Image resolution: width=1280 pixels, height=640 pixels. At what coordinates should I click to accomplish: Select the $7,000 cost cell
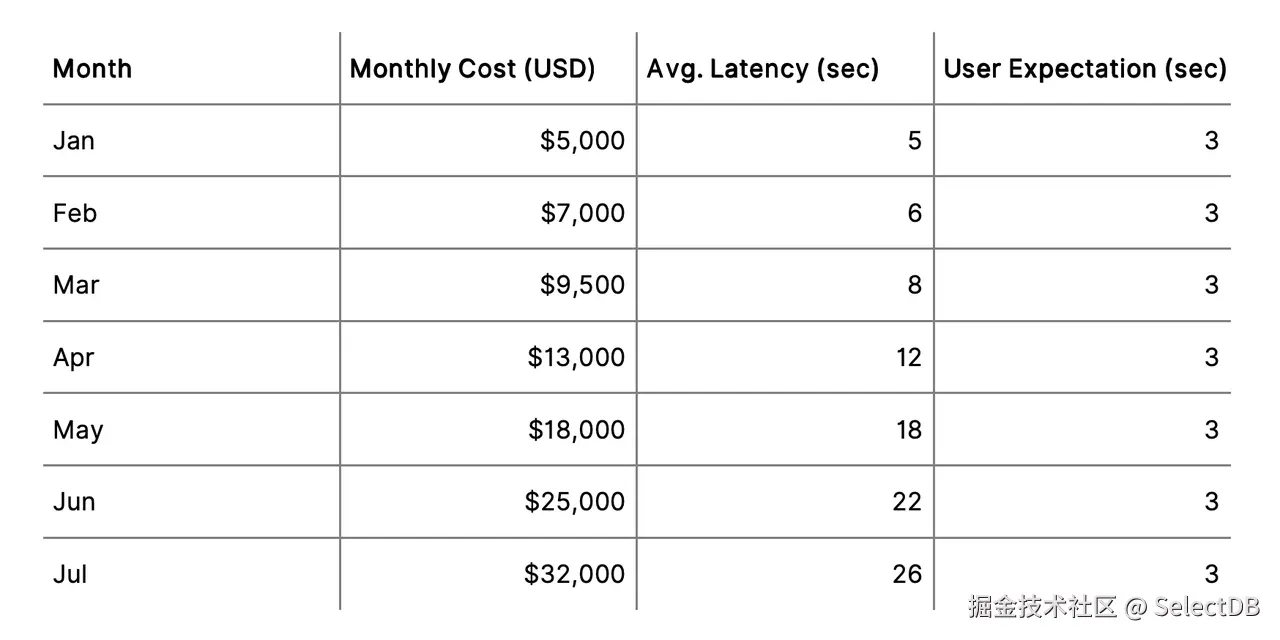coord(582,213)
